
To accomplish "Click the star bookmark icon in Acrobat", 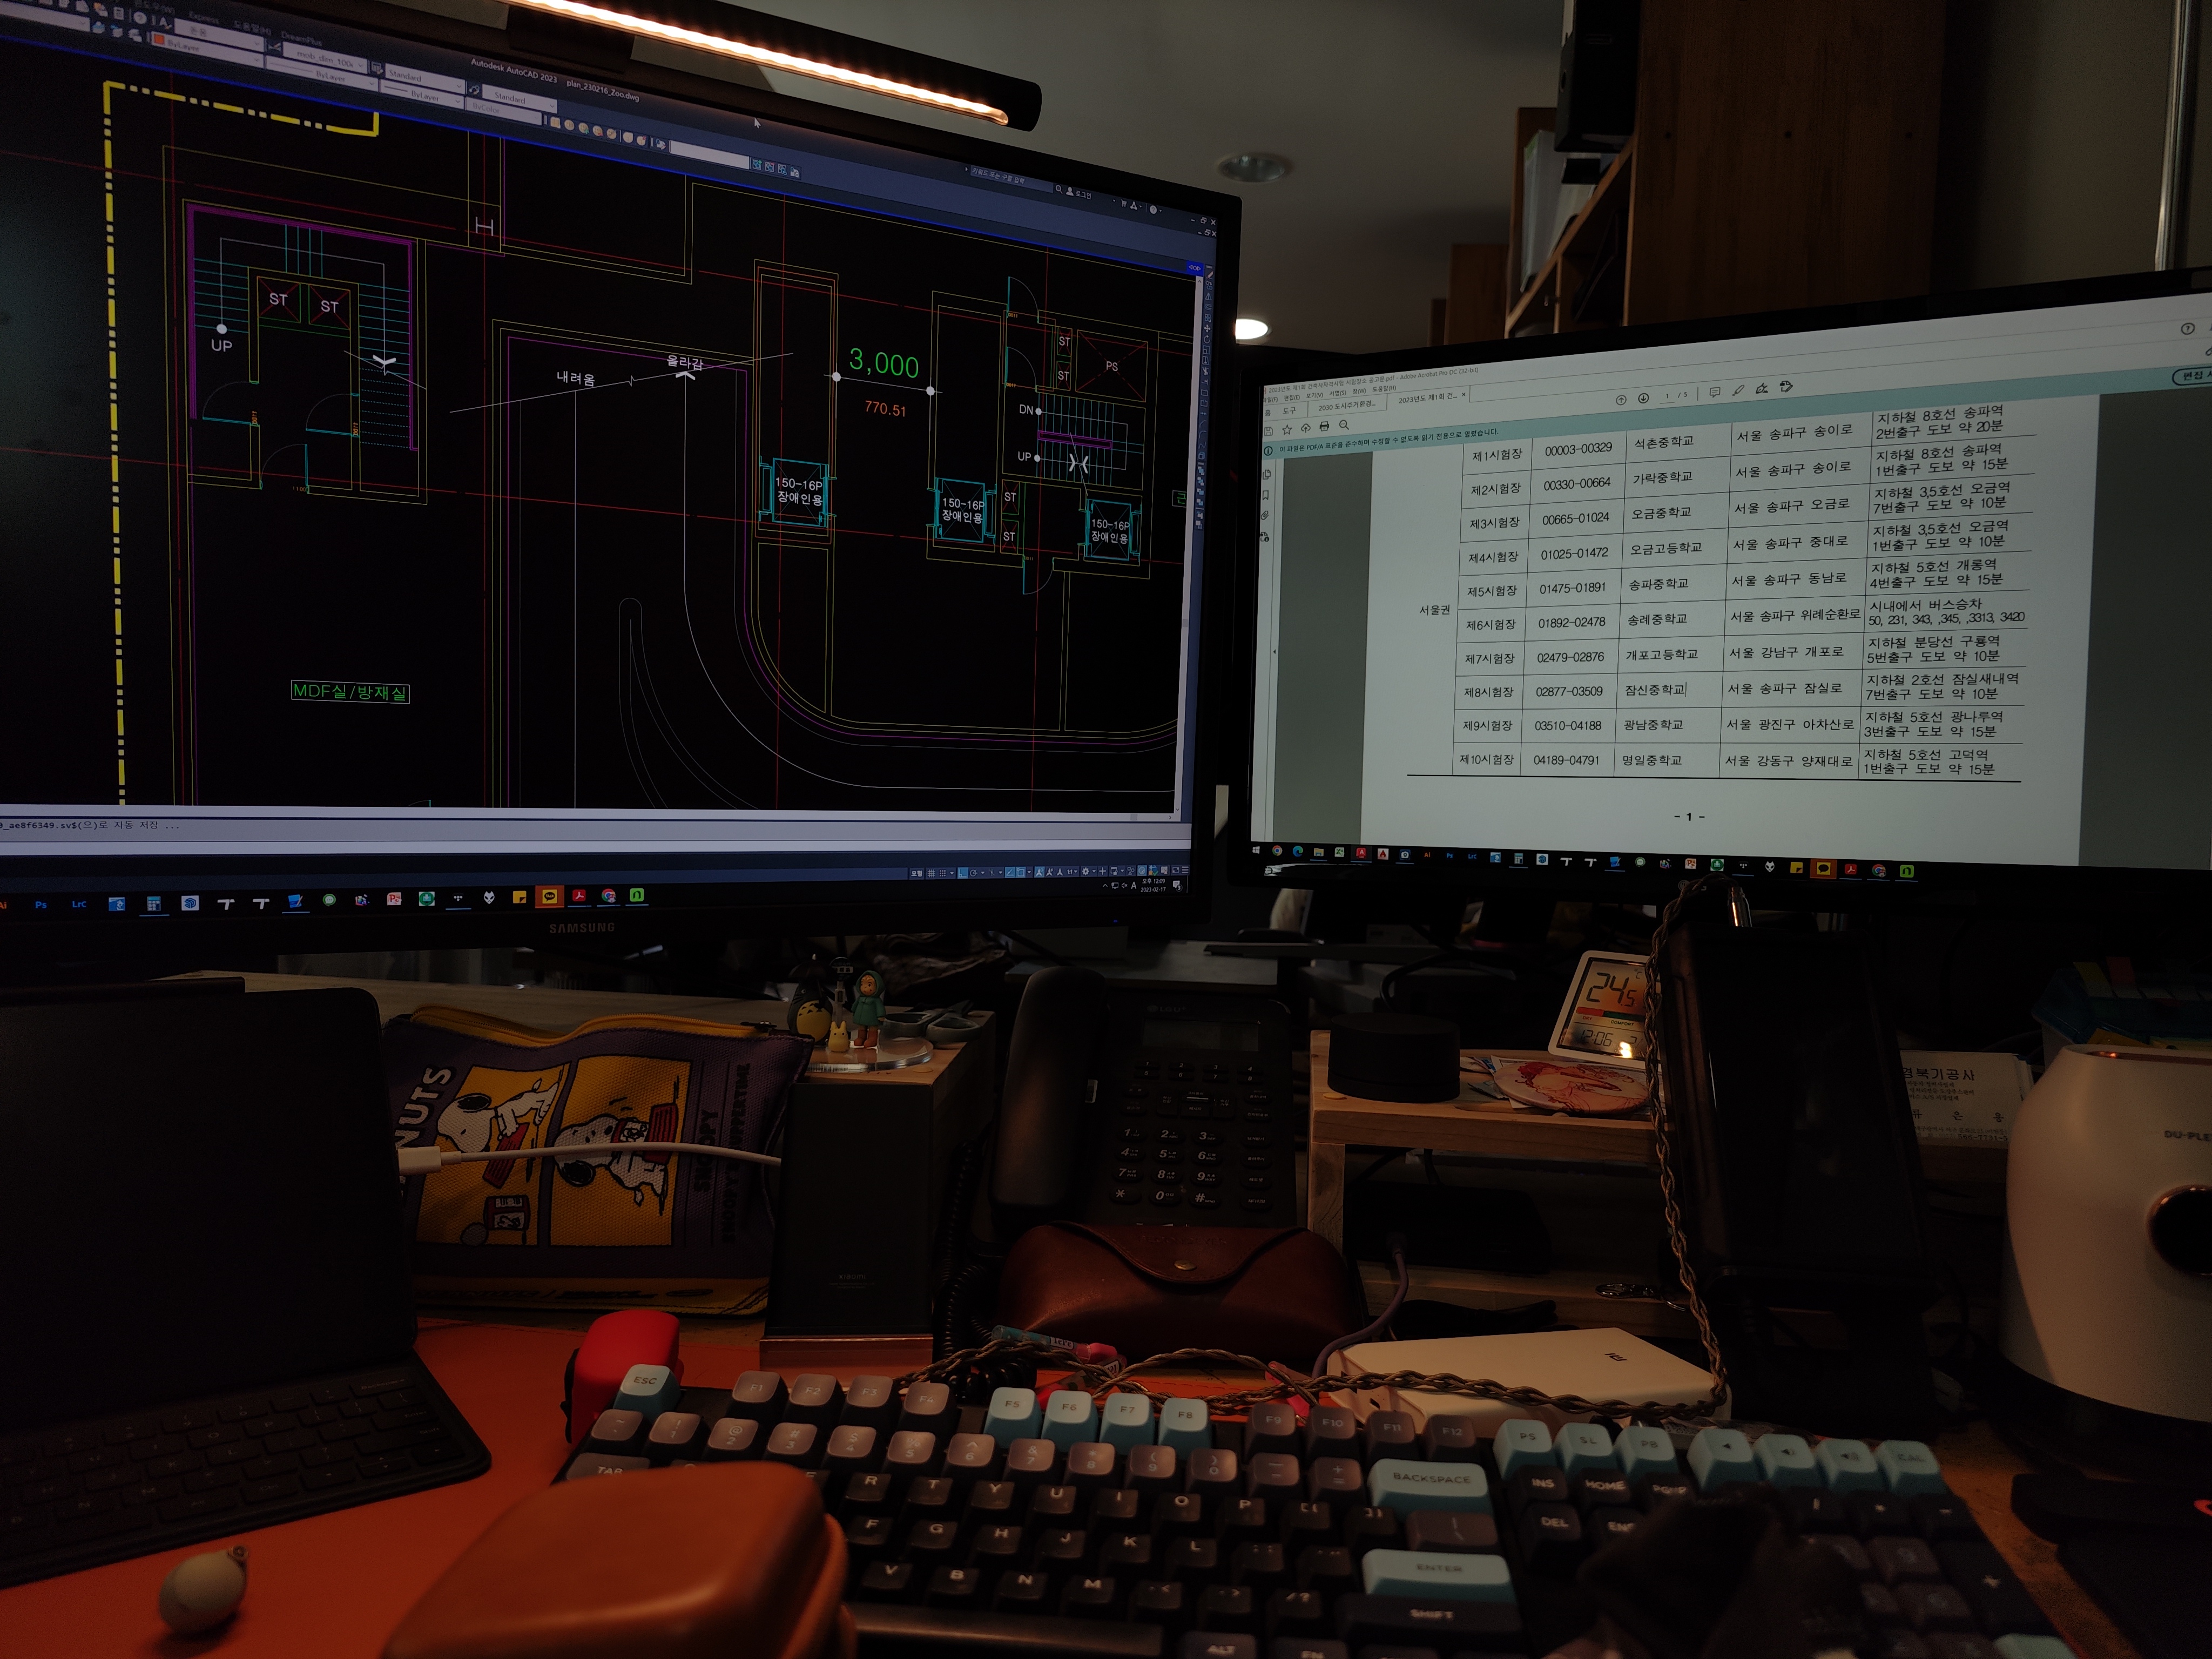I will click(x=1287, y=430).
